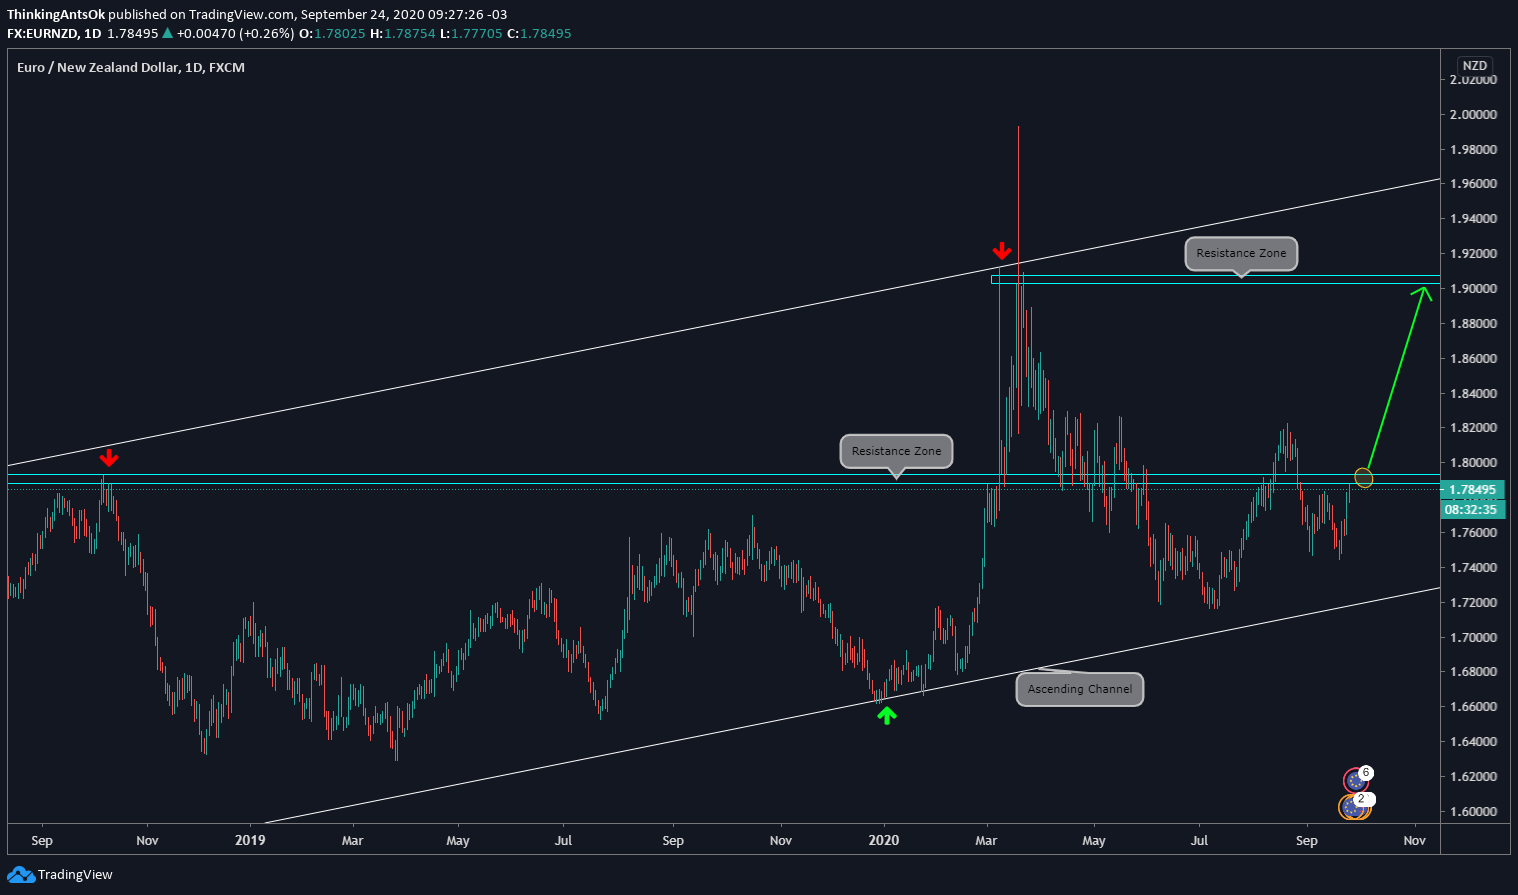Select the '2019' label on the time axis
The width and height of the screenshot is (1518, 895).
(250, 840)
